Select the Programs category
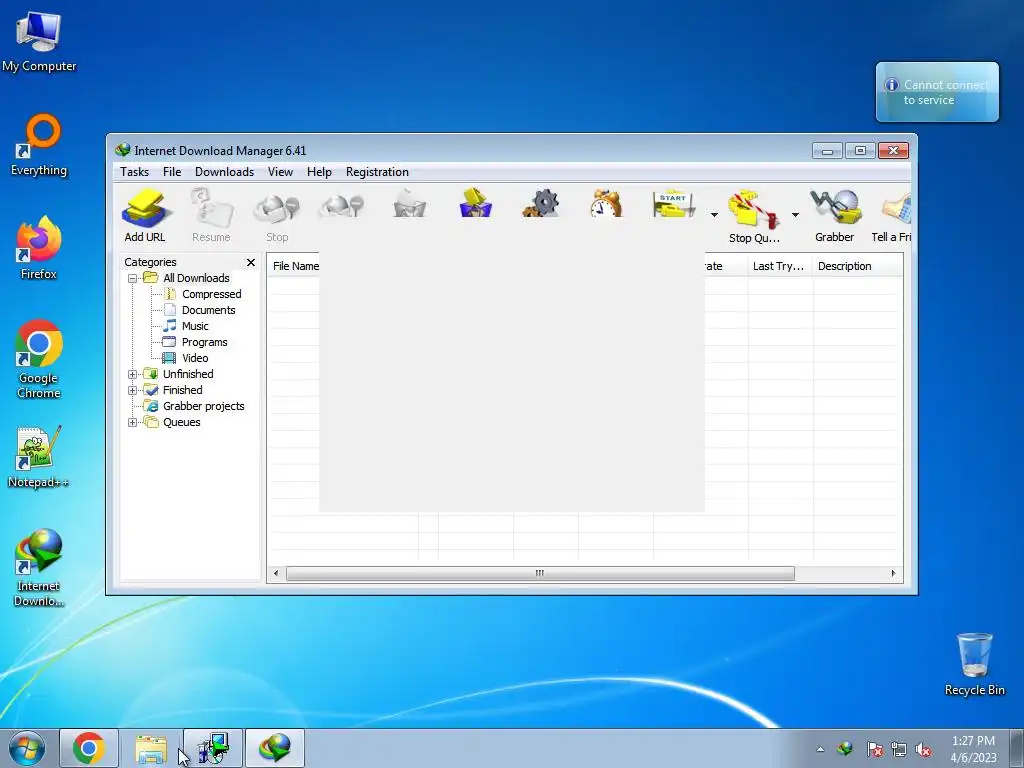 point(204,342)
